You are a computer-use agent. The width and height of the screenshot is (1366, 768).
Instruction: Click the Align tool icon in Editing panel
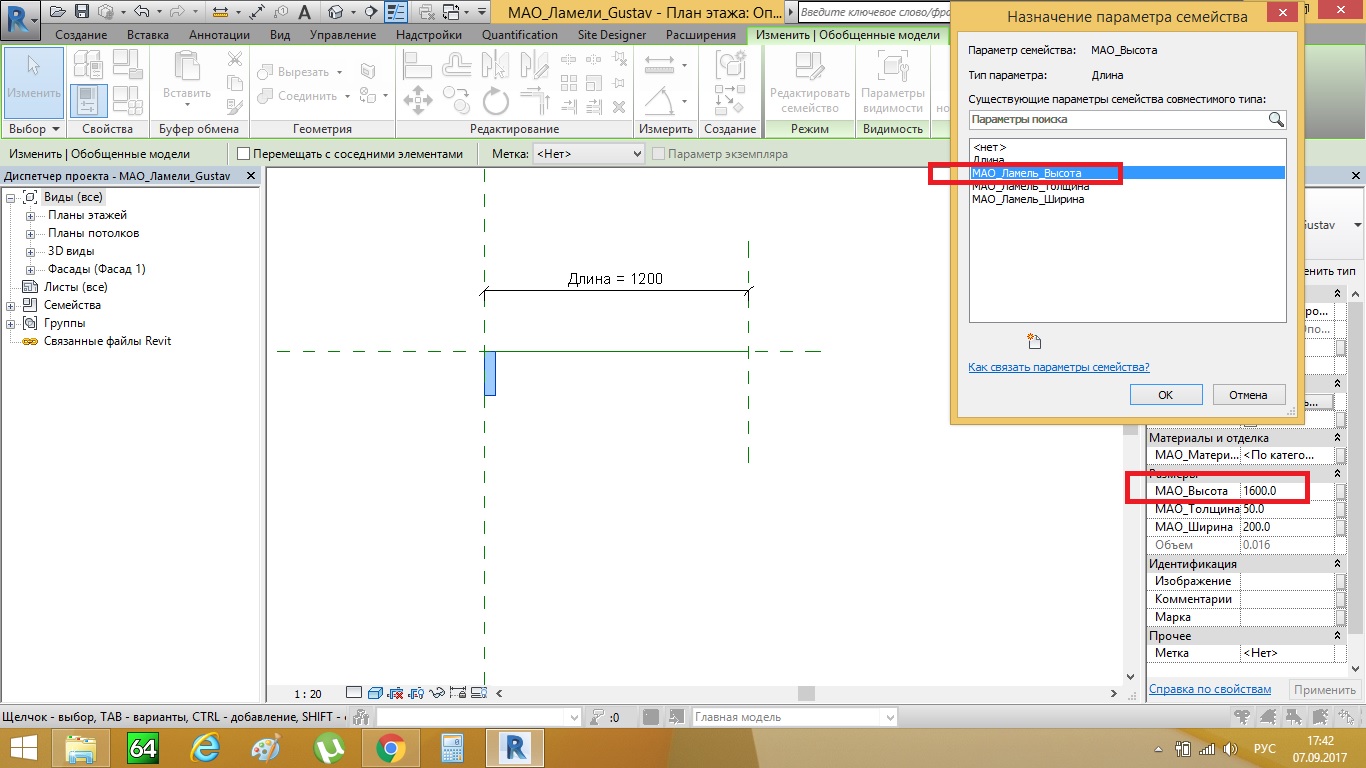[x=417, y=64]
